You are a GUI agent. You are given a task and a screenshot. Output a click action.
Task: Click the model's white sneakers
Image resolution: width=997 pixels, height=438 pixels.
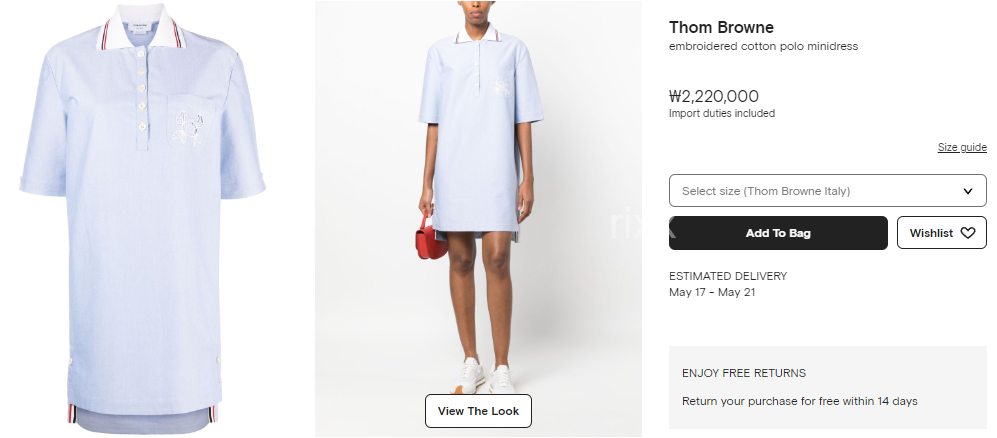(x=486, y=376)
